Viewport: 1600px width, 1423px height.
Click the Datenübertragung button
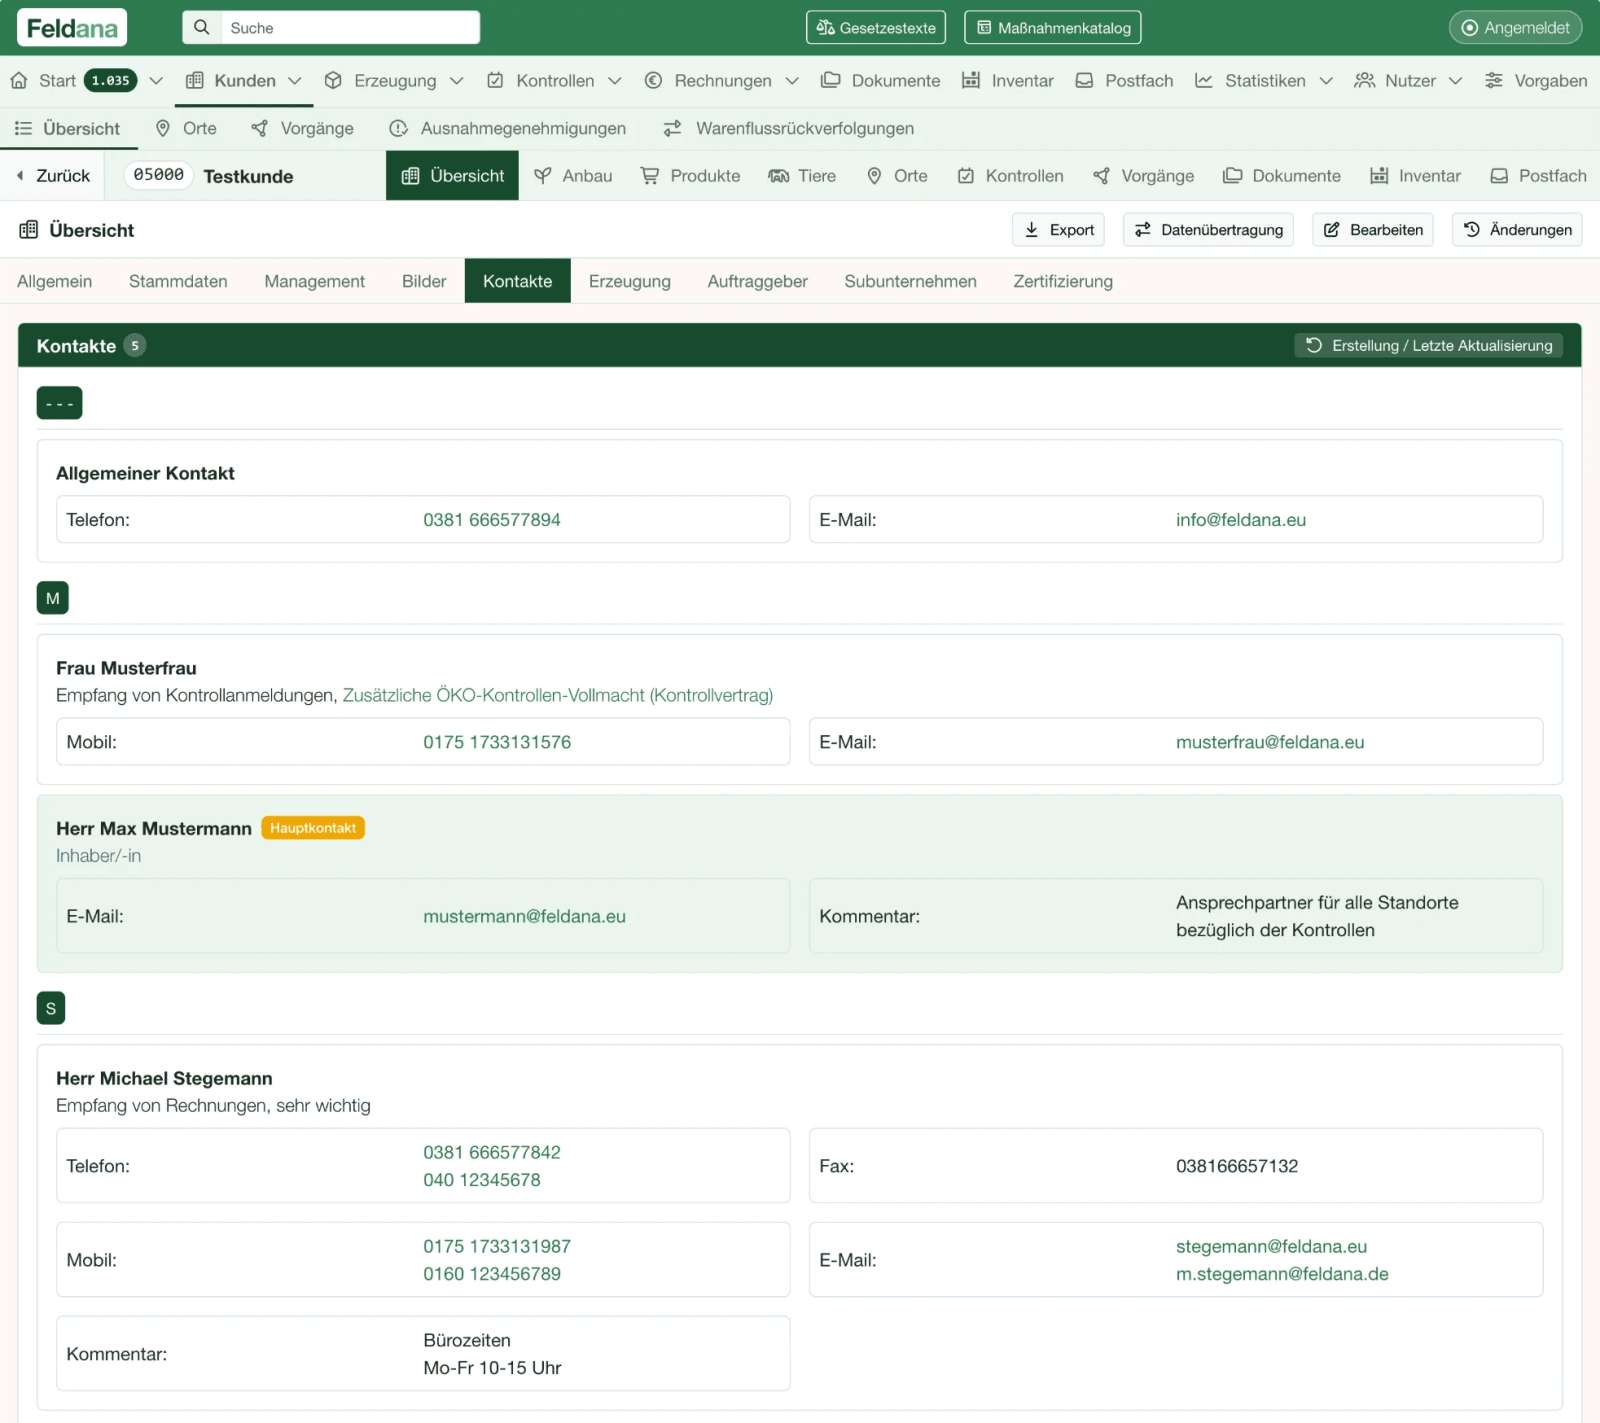(x=1208, y=230)
